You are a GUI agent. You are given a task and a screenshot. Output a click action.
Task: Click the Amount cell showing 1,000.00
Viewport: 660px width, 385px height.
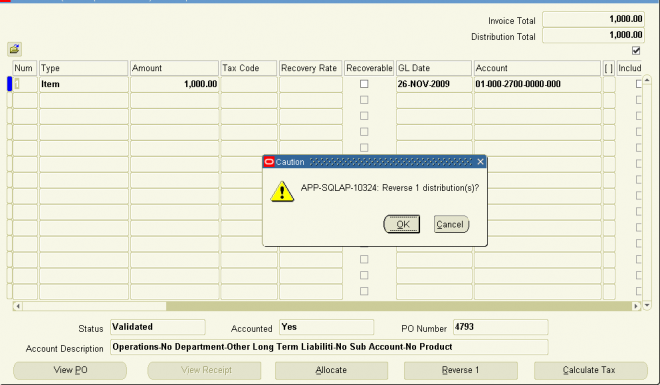(x=174, y=84)
